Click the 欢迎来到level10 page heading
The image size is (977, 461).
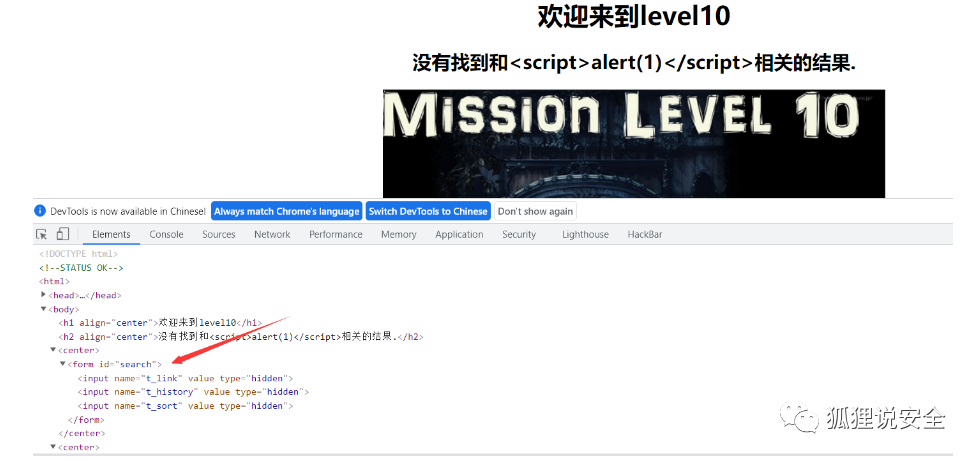click(x=634, y=17)
